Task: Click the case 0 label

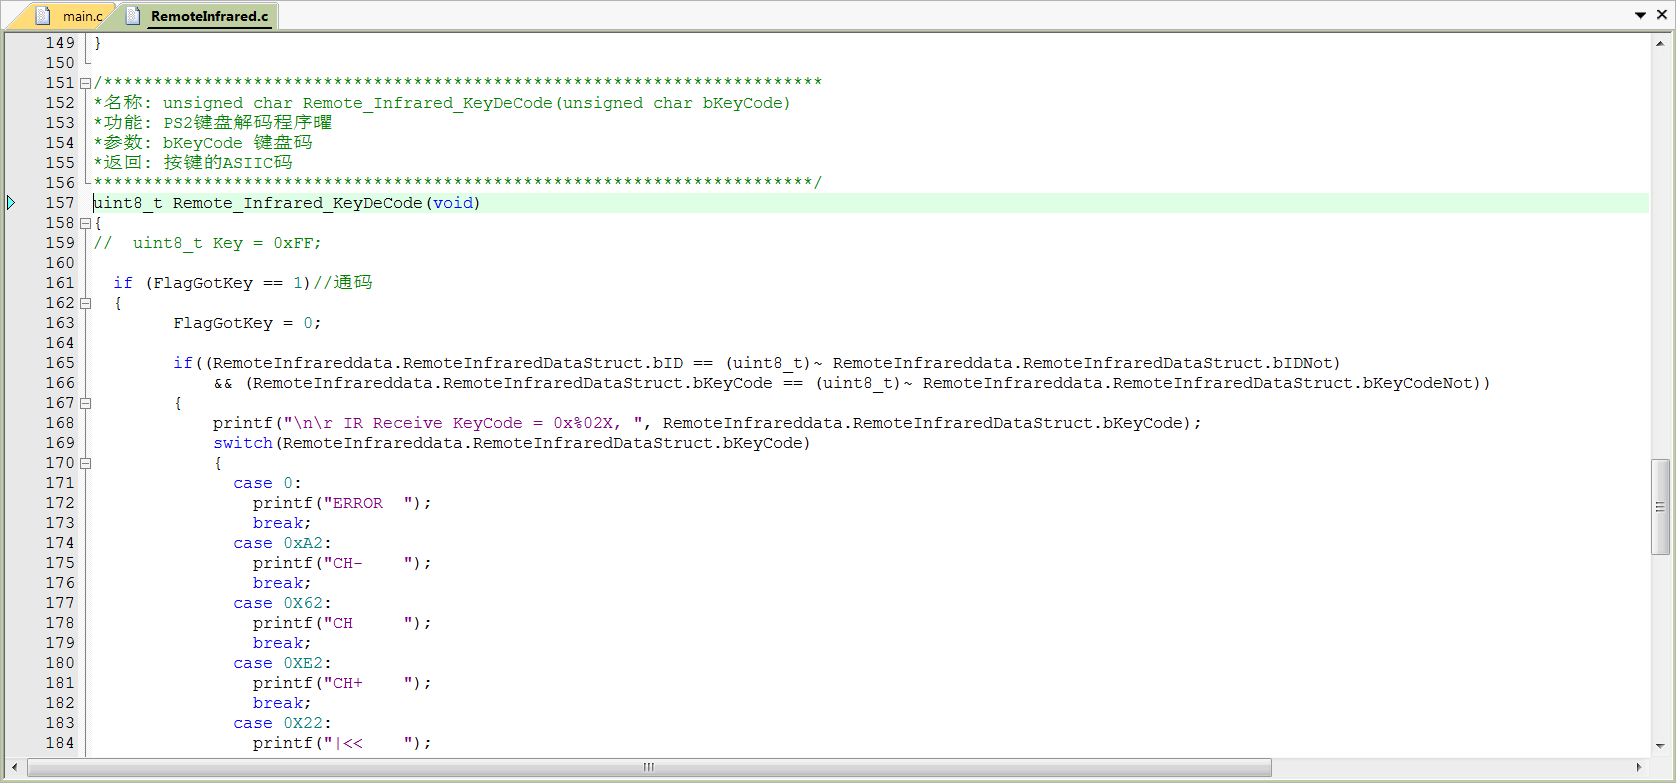Action: pos(267,483)
